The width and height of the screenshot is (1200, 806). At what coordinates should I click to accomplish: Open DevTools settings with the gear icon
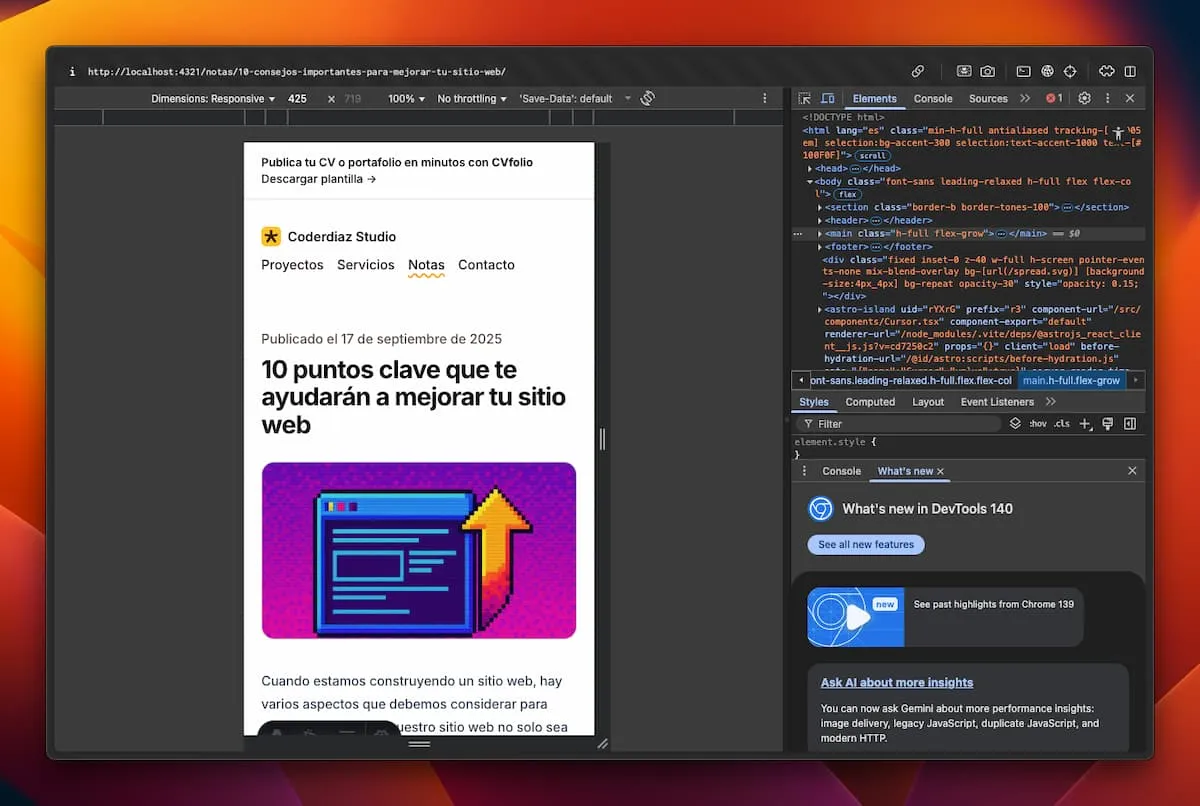[1085, 98]
